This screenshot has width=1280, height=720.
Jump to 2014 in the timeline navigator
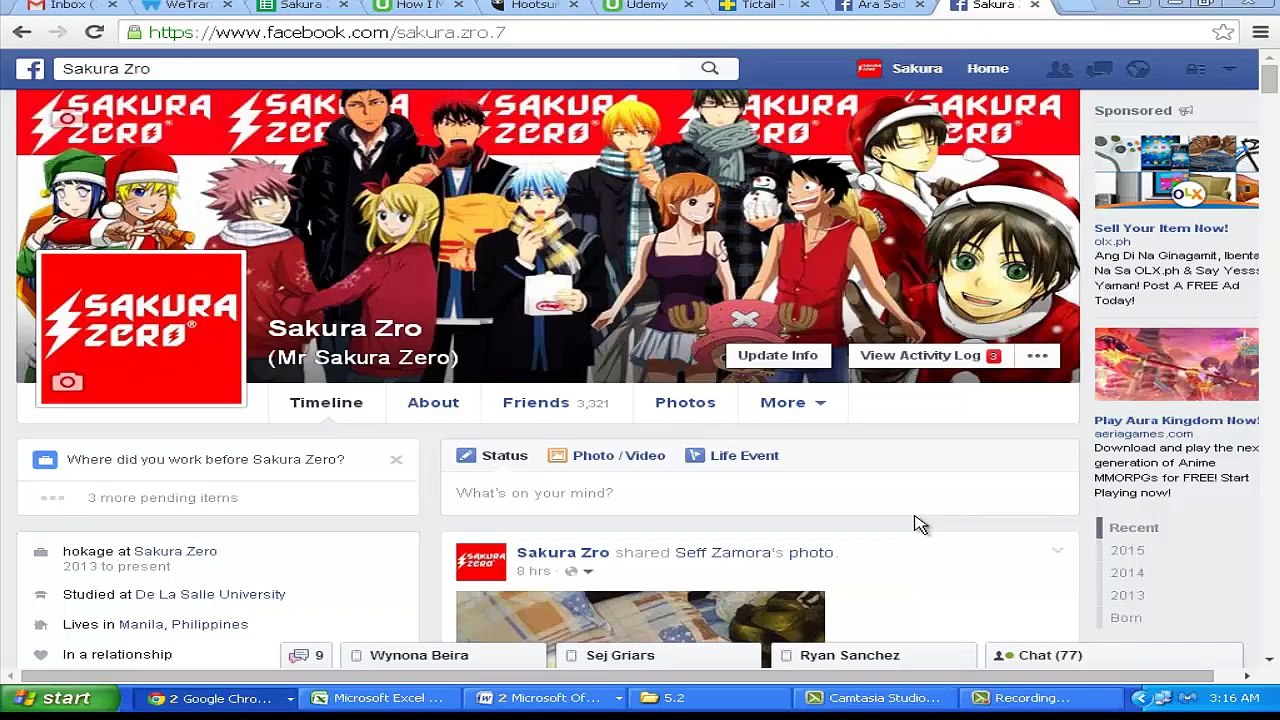pos(1127,572)
